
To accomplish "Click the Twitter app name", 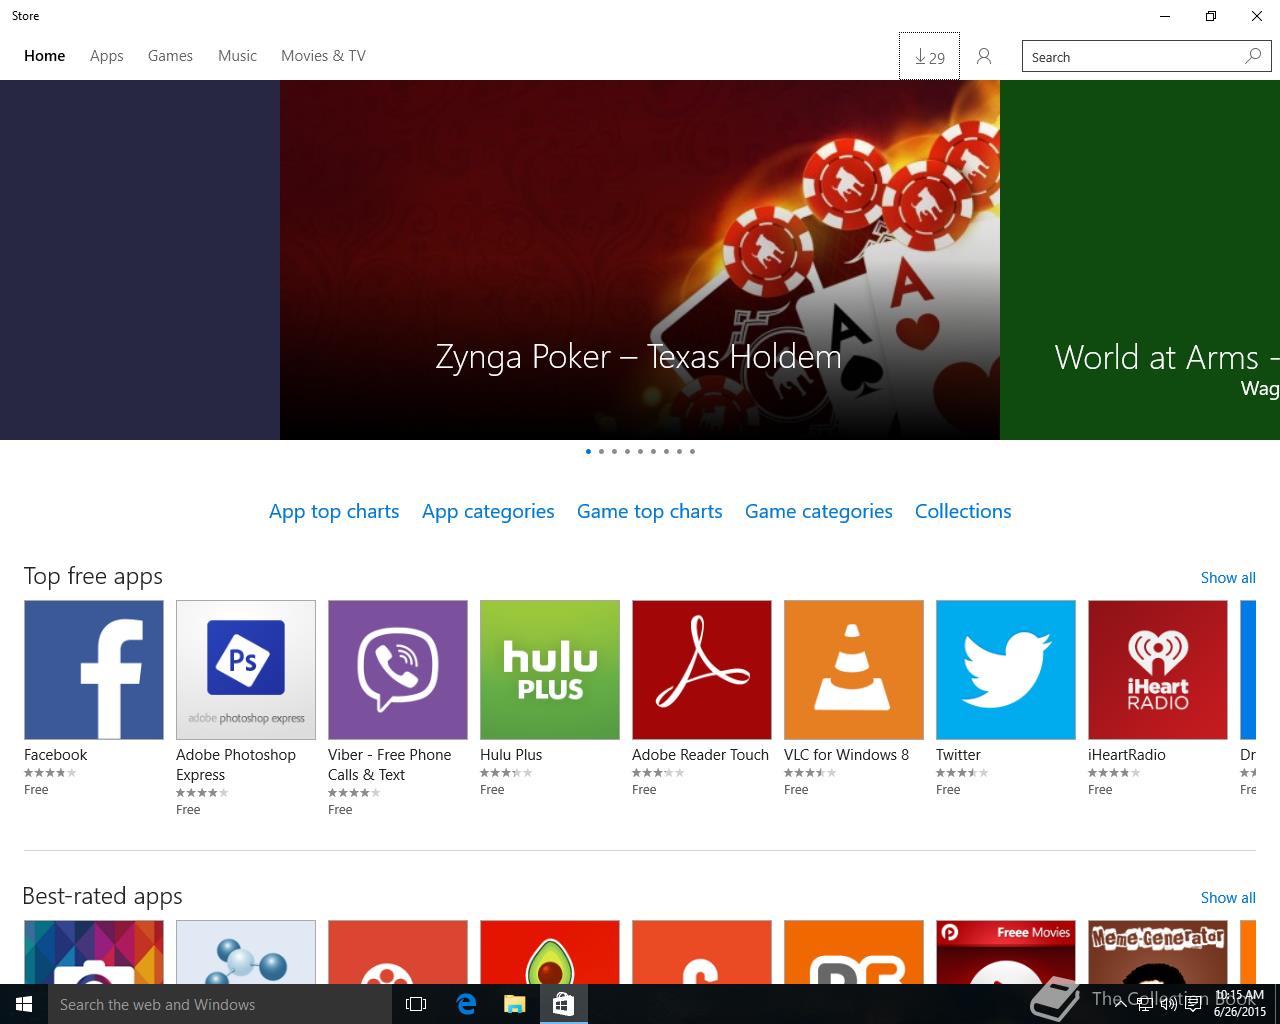I will click(958, 755).
